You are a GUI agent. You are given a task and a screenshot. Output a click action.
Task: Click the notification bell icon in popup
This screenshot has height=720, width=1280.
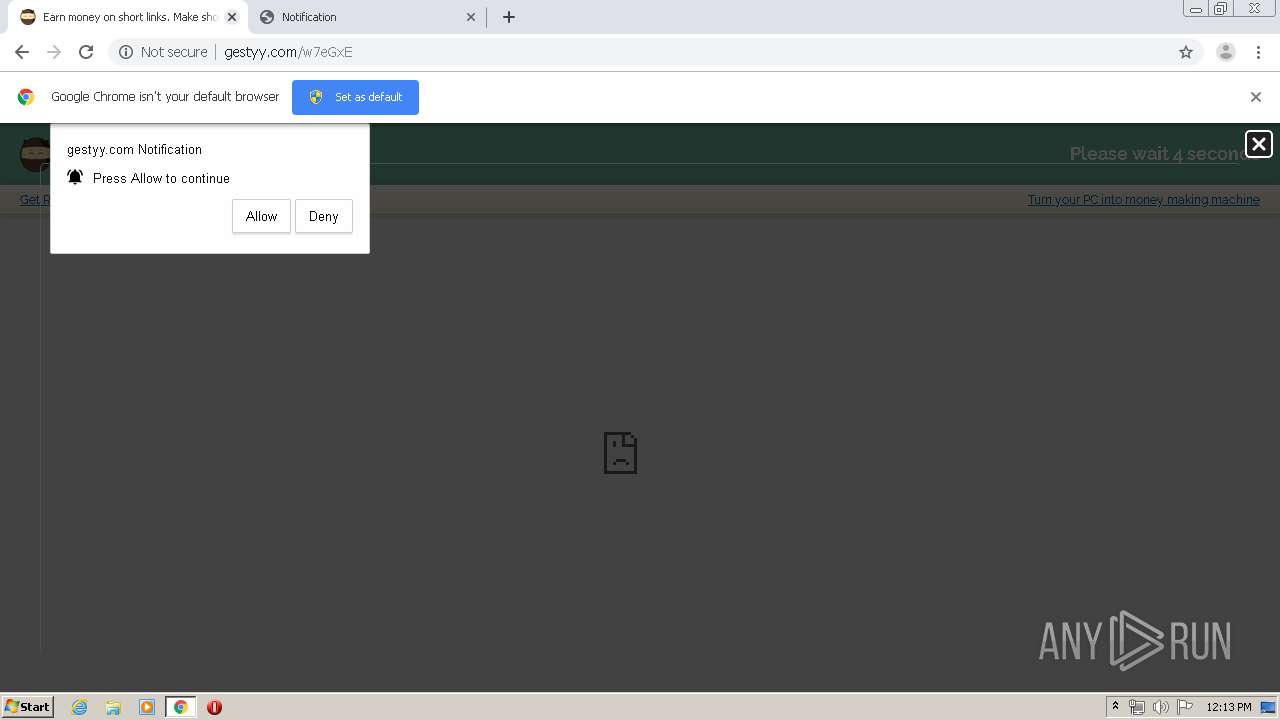(75, 177)
